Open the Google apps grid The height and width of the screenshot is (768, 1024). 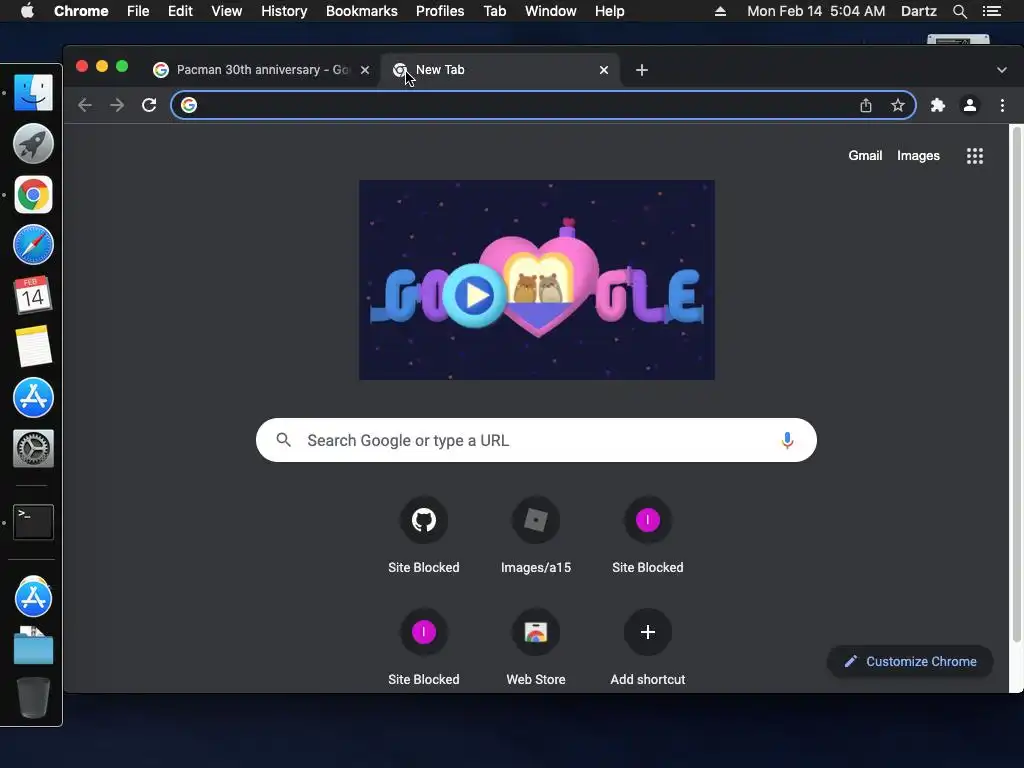pyautogui.click(x=975, y=155)
